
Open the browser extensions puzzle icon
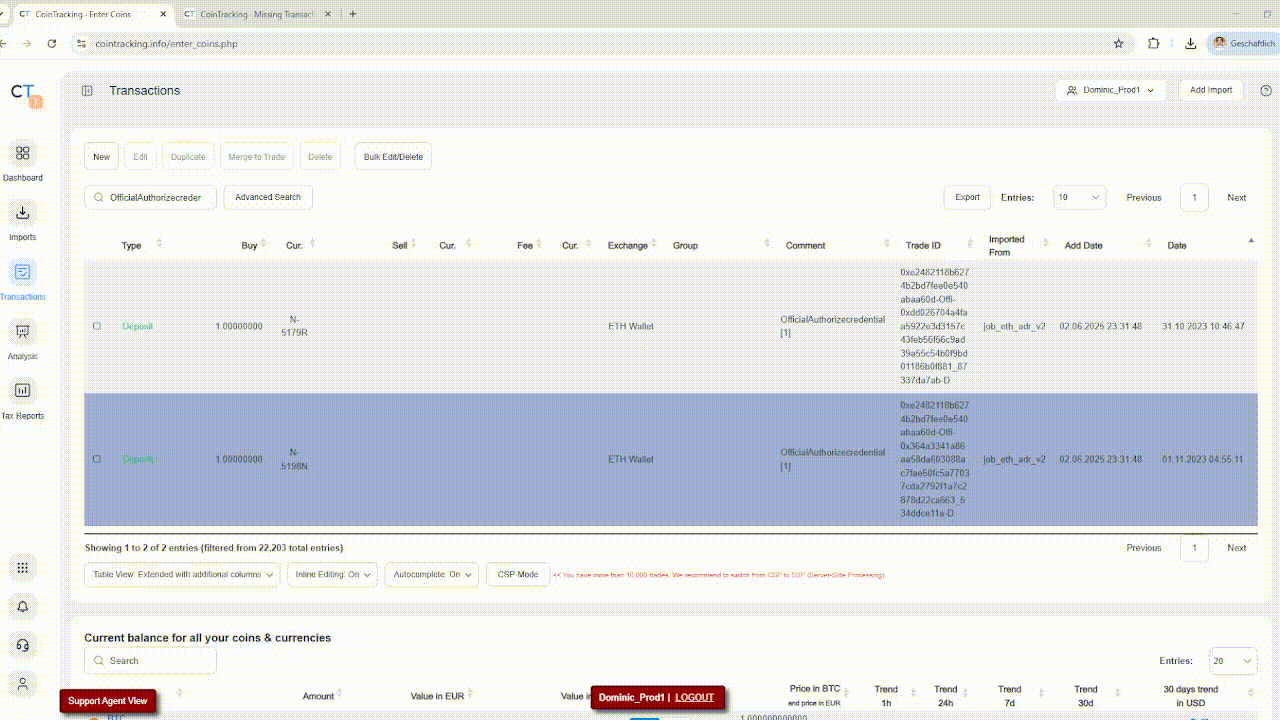[1154, 44]
